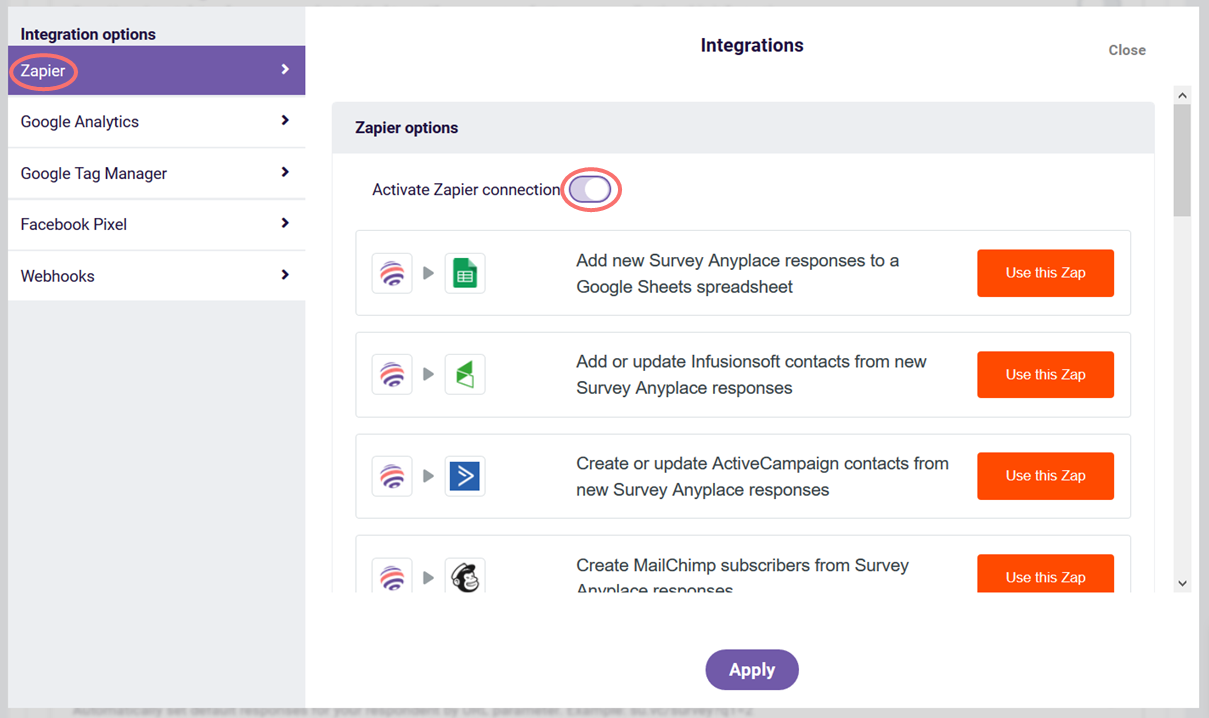Expand the Google Analytics chevron arrow
Viewport: 1209px width, 718px height.
[285, 120]
